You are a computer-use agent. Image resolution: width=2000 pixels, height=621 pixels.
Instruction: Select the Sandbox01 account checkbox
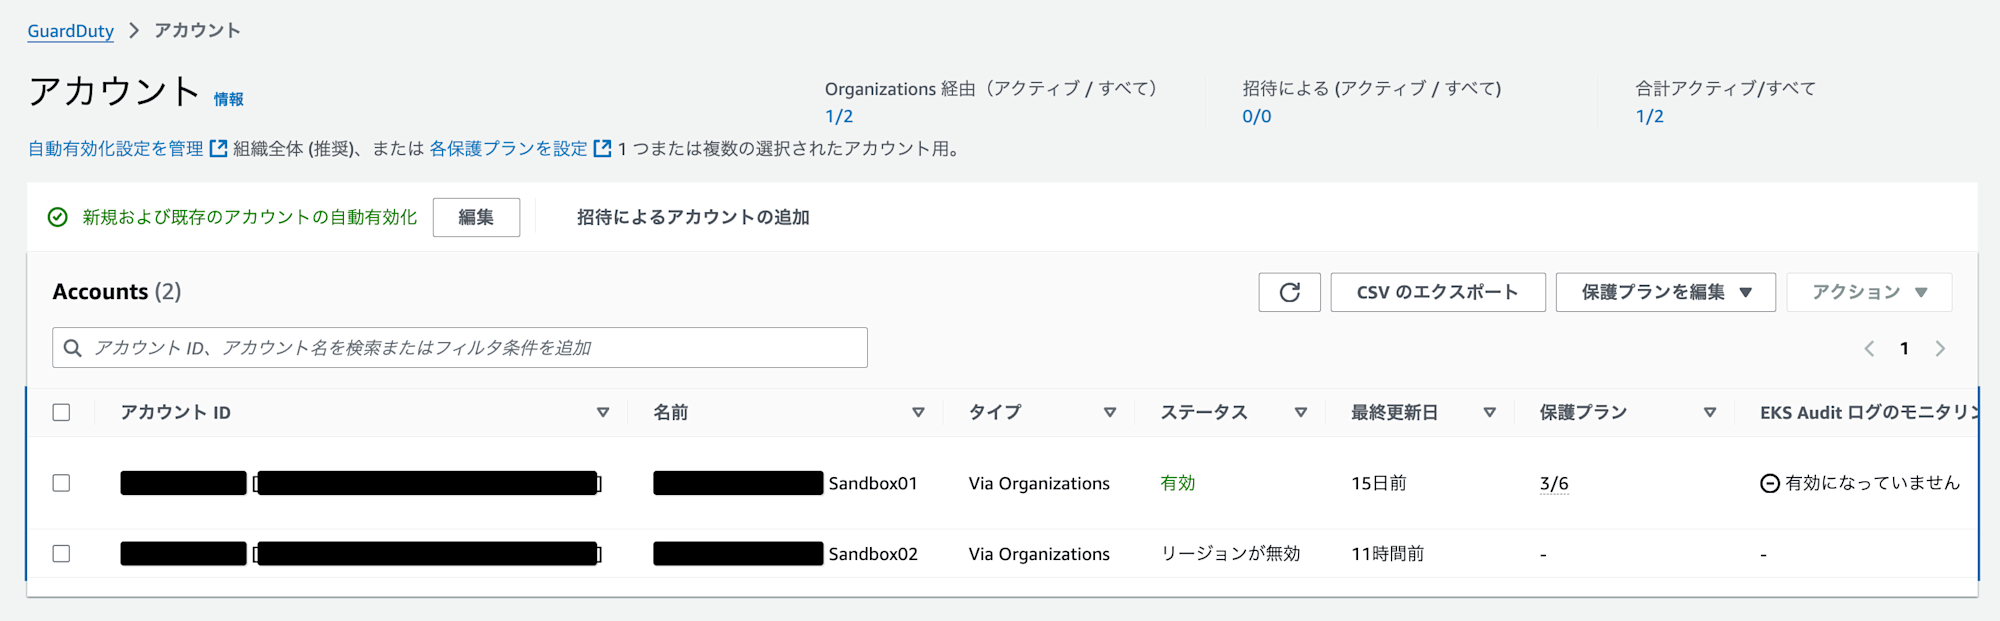point(61,483)
